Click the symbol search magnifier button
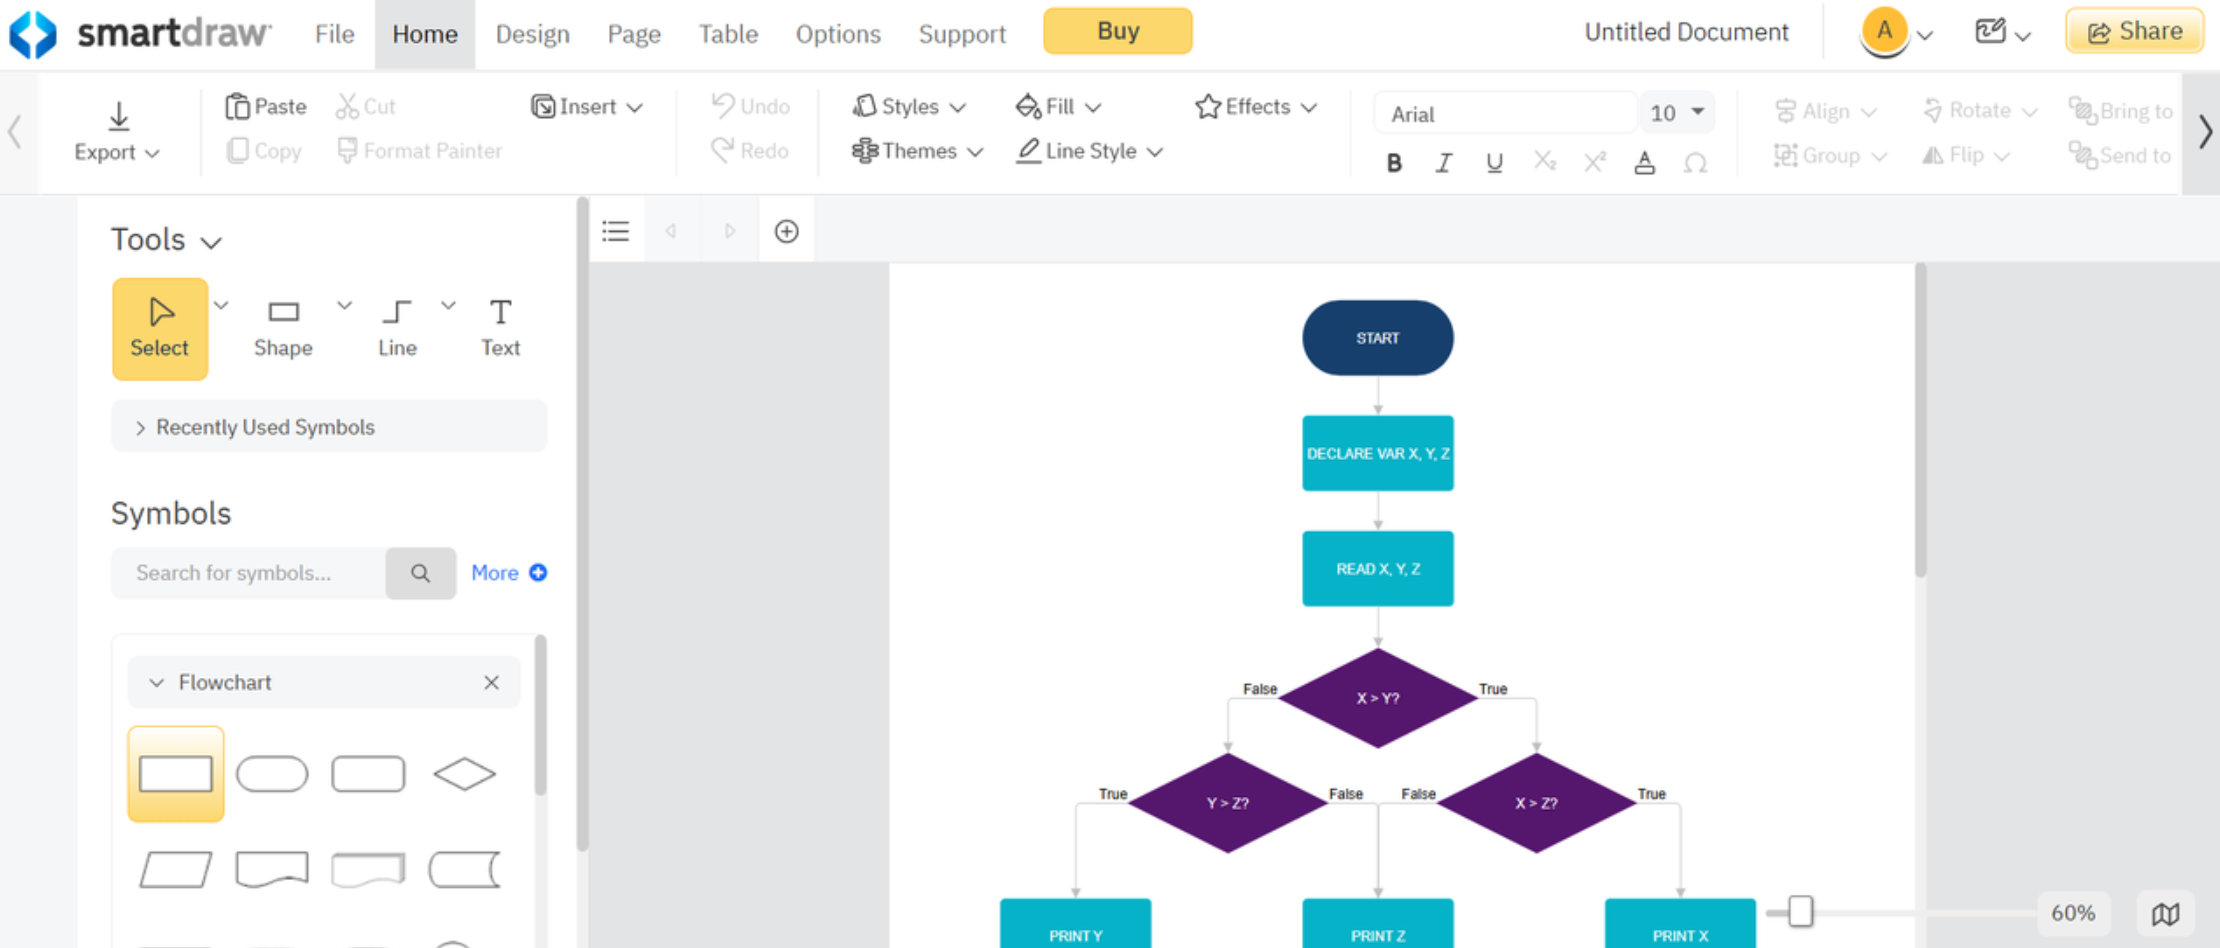Image resolution: width=2220 pixels, height=948 pixels. click(421, 573)
